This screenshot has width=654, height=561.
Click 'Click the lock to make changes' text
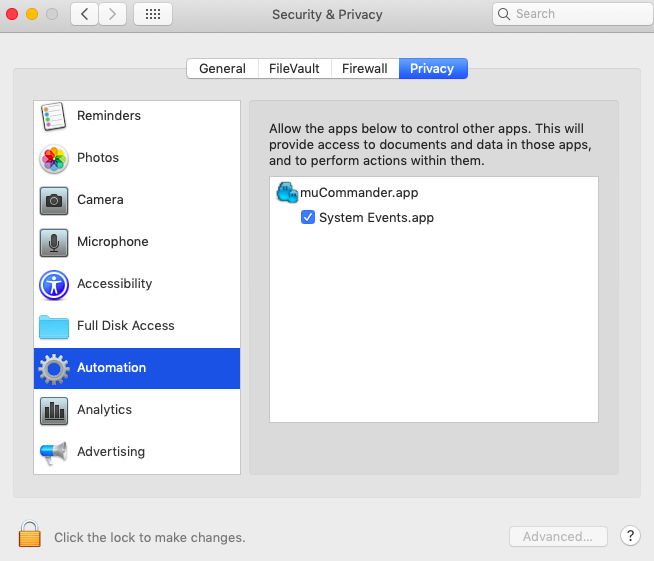[x=150, y=537]
